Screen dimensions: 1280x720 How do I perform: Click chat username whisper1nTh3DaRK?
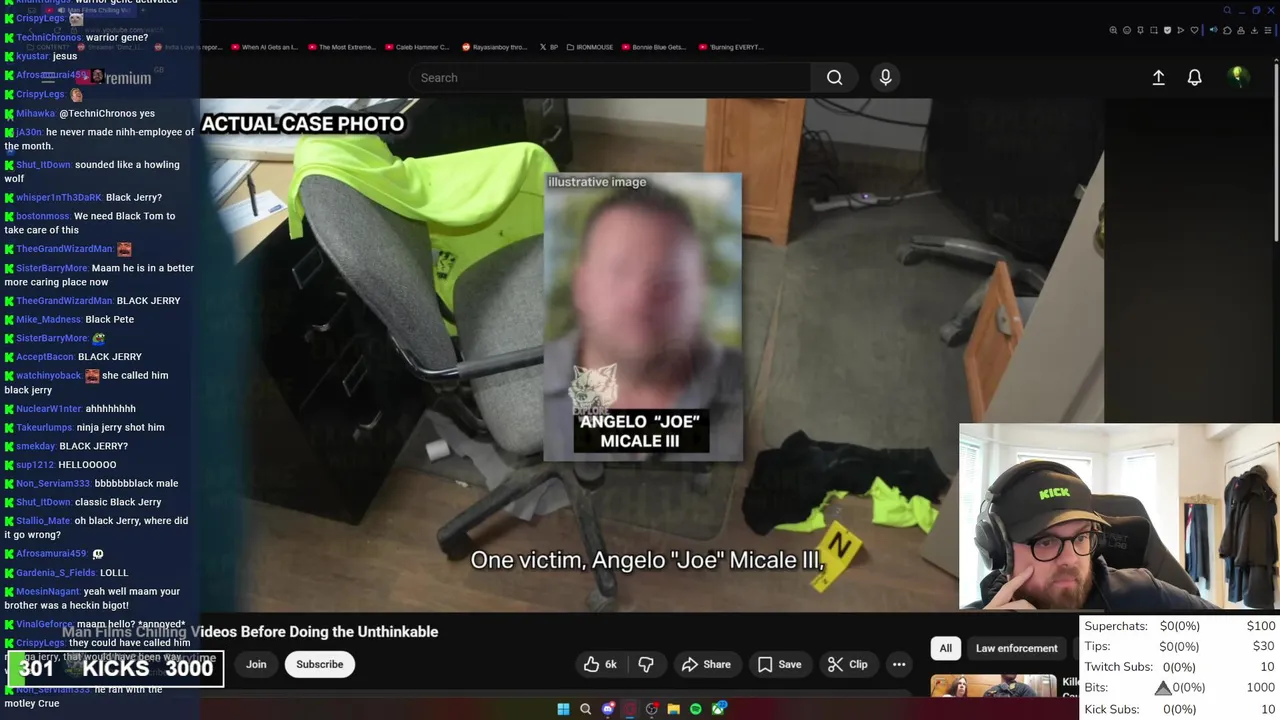59,197
